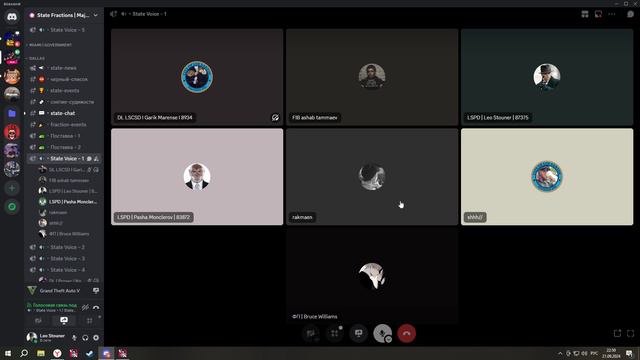Open User Settings gear icon
The height and width of the screenshot is (360, 640).
coord(96,338)
